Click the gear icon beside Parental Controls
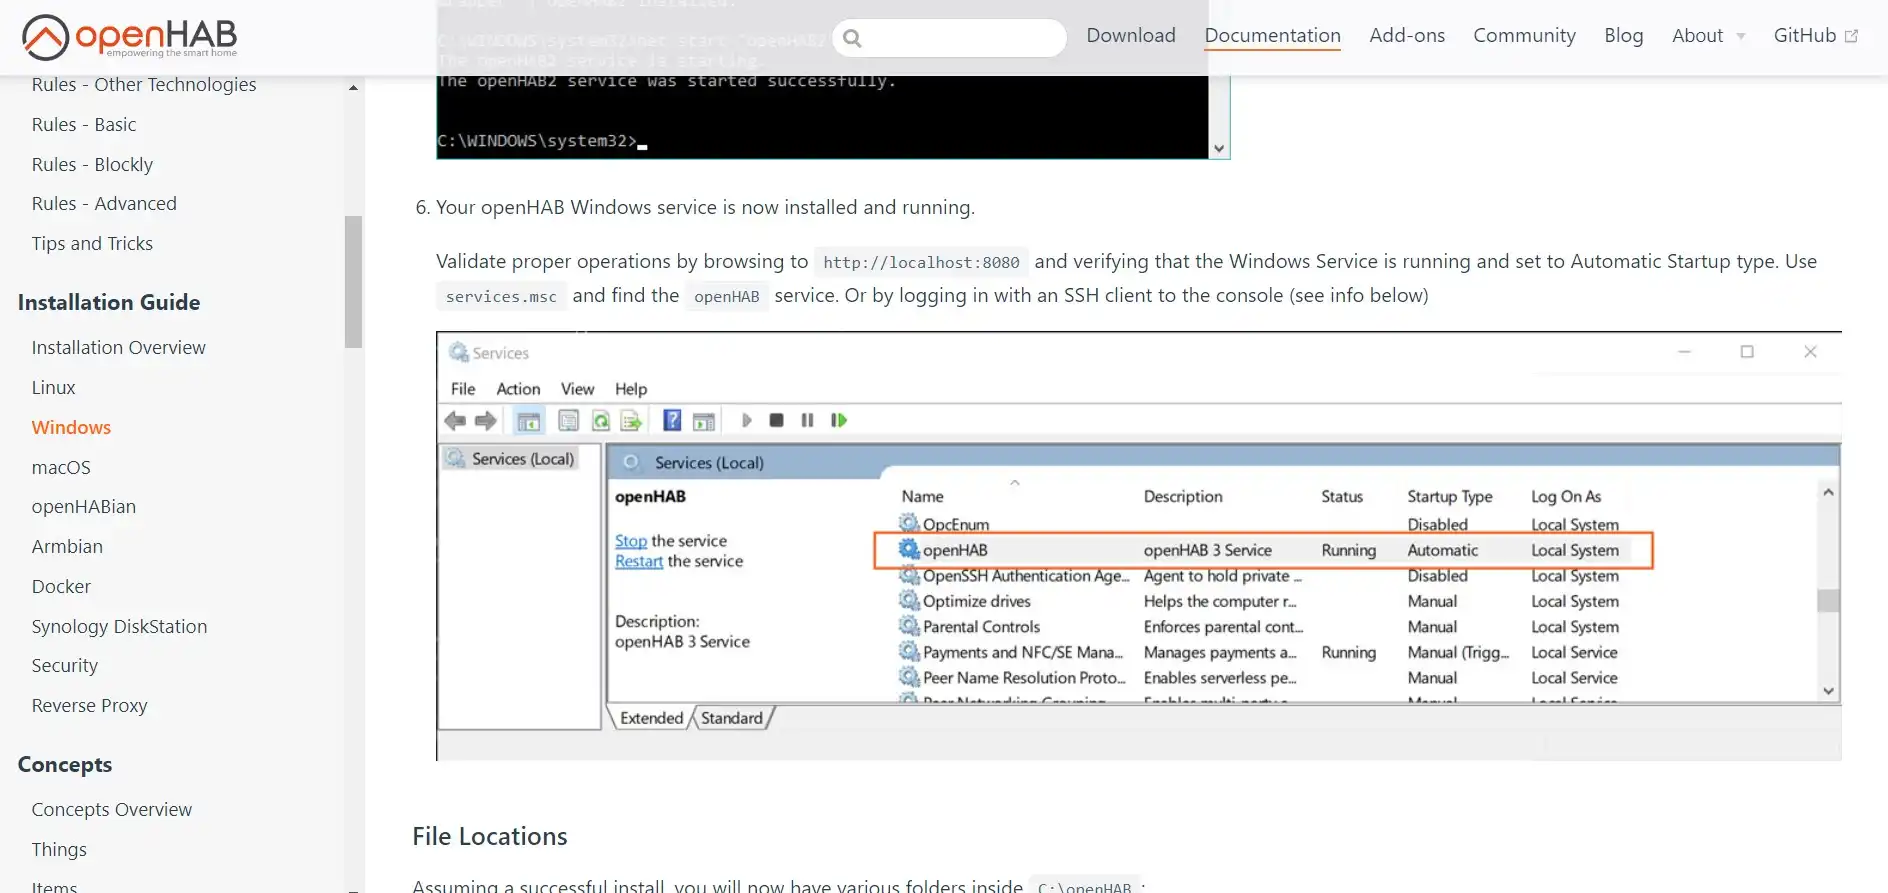Viewport: 1888px width, 893px height. pyautogui.click(x=909, y=626)
